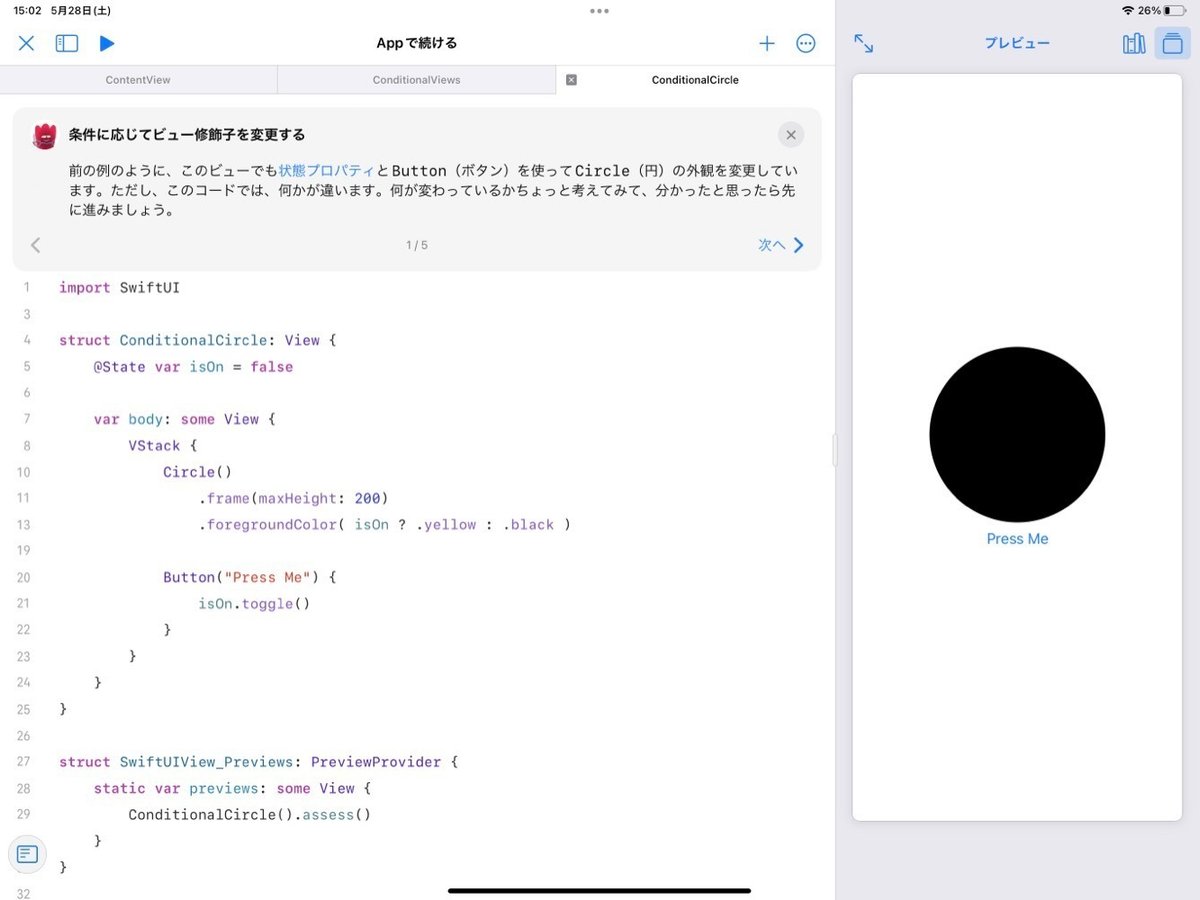Click '@State var isOn = false' line
Image resolution: width=1200 pixels, height=900 pixels.
point(193,367)
